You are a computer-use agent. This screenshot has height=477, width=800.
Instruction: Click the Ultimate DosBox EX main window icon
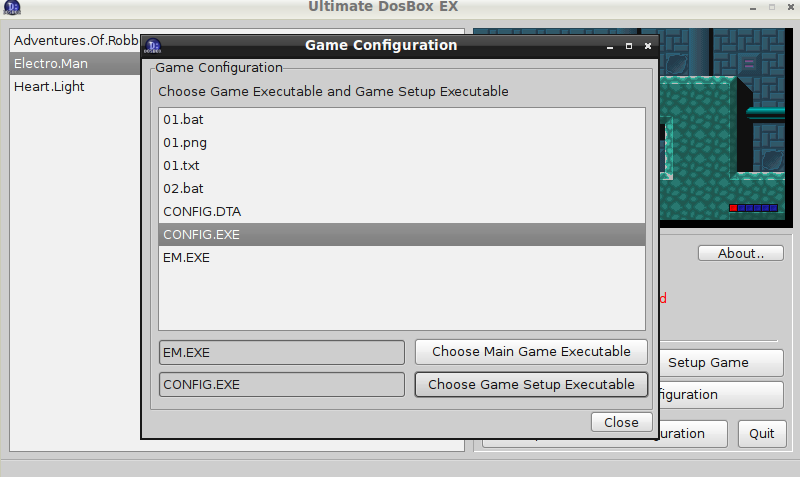[12, 10]
